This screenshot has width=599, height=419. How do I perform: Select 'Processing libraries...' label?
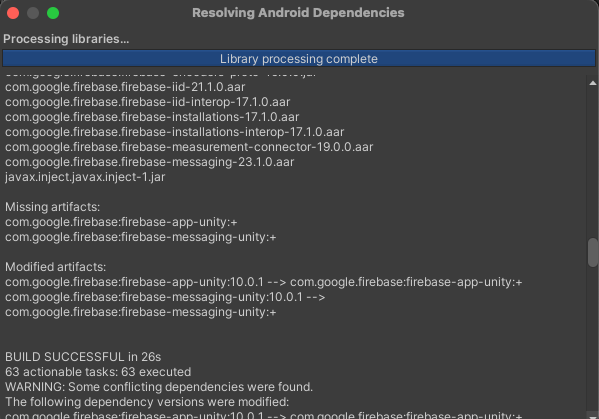66,39
